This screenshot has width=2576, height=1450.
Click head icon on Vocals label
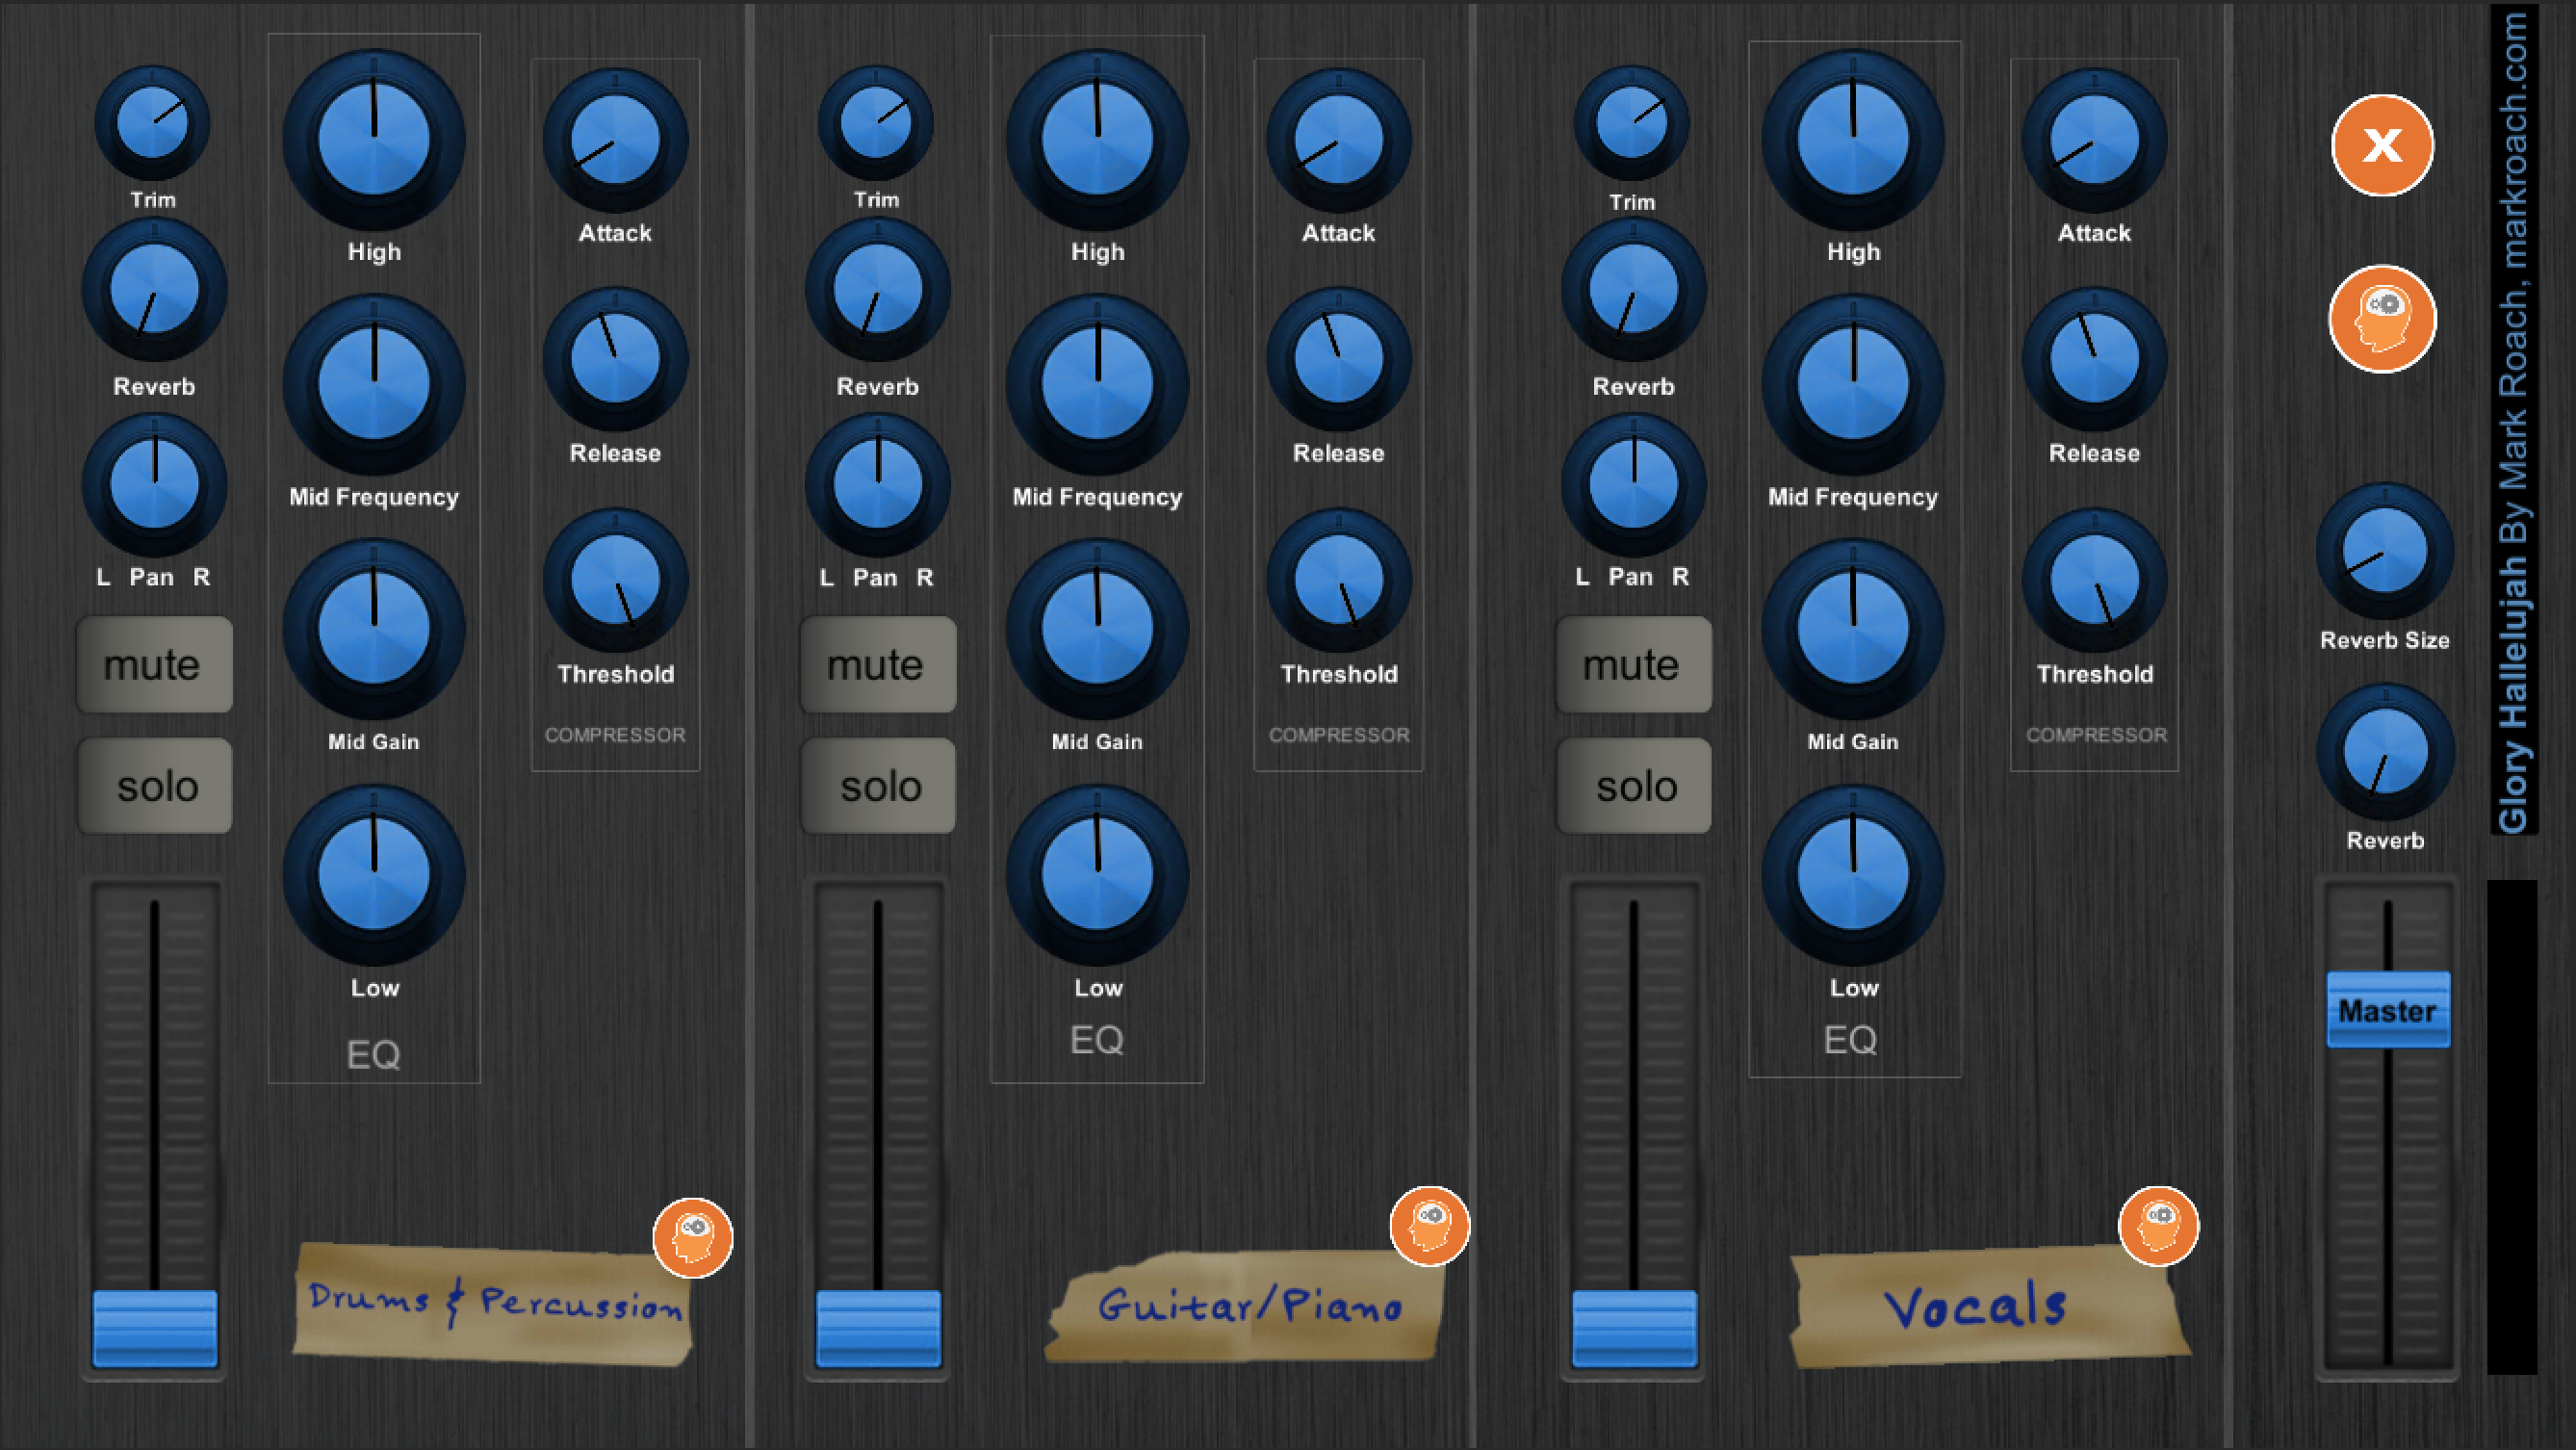tap(2158, 1226)
